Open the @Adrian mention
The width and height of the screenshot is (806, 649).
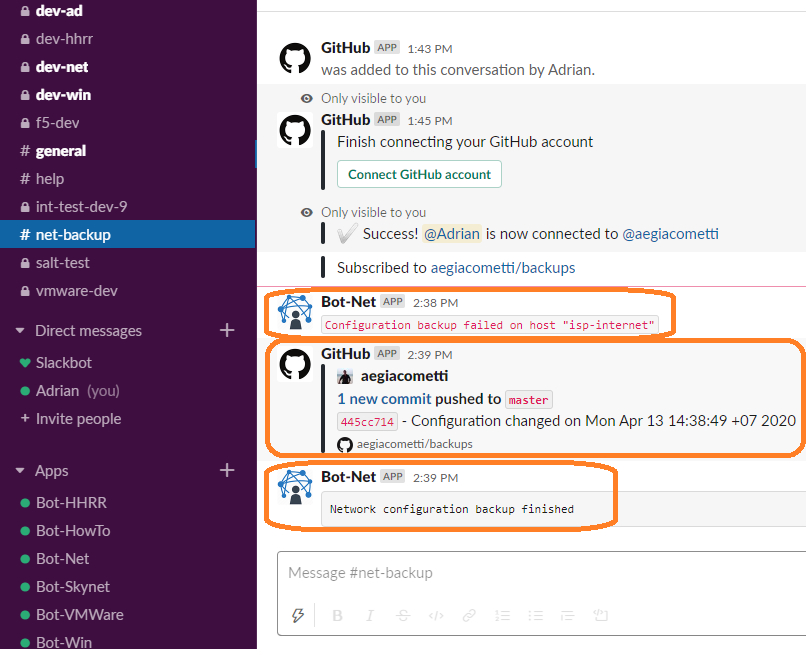(452, 234)
